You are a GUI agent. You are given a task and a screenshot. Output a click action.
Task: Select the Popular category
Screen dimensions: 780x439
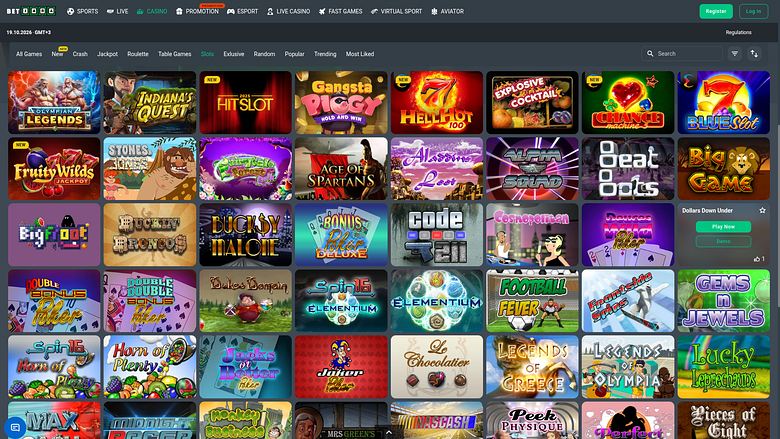click(x=294, y=54)
